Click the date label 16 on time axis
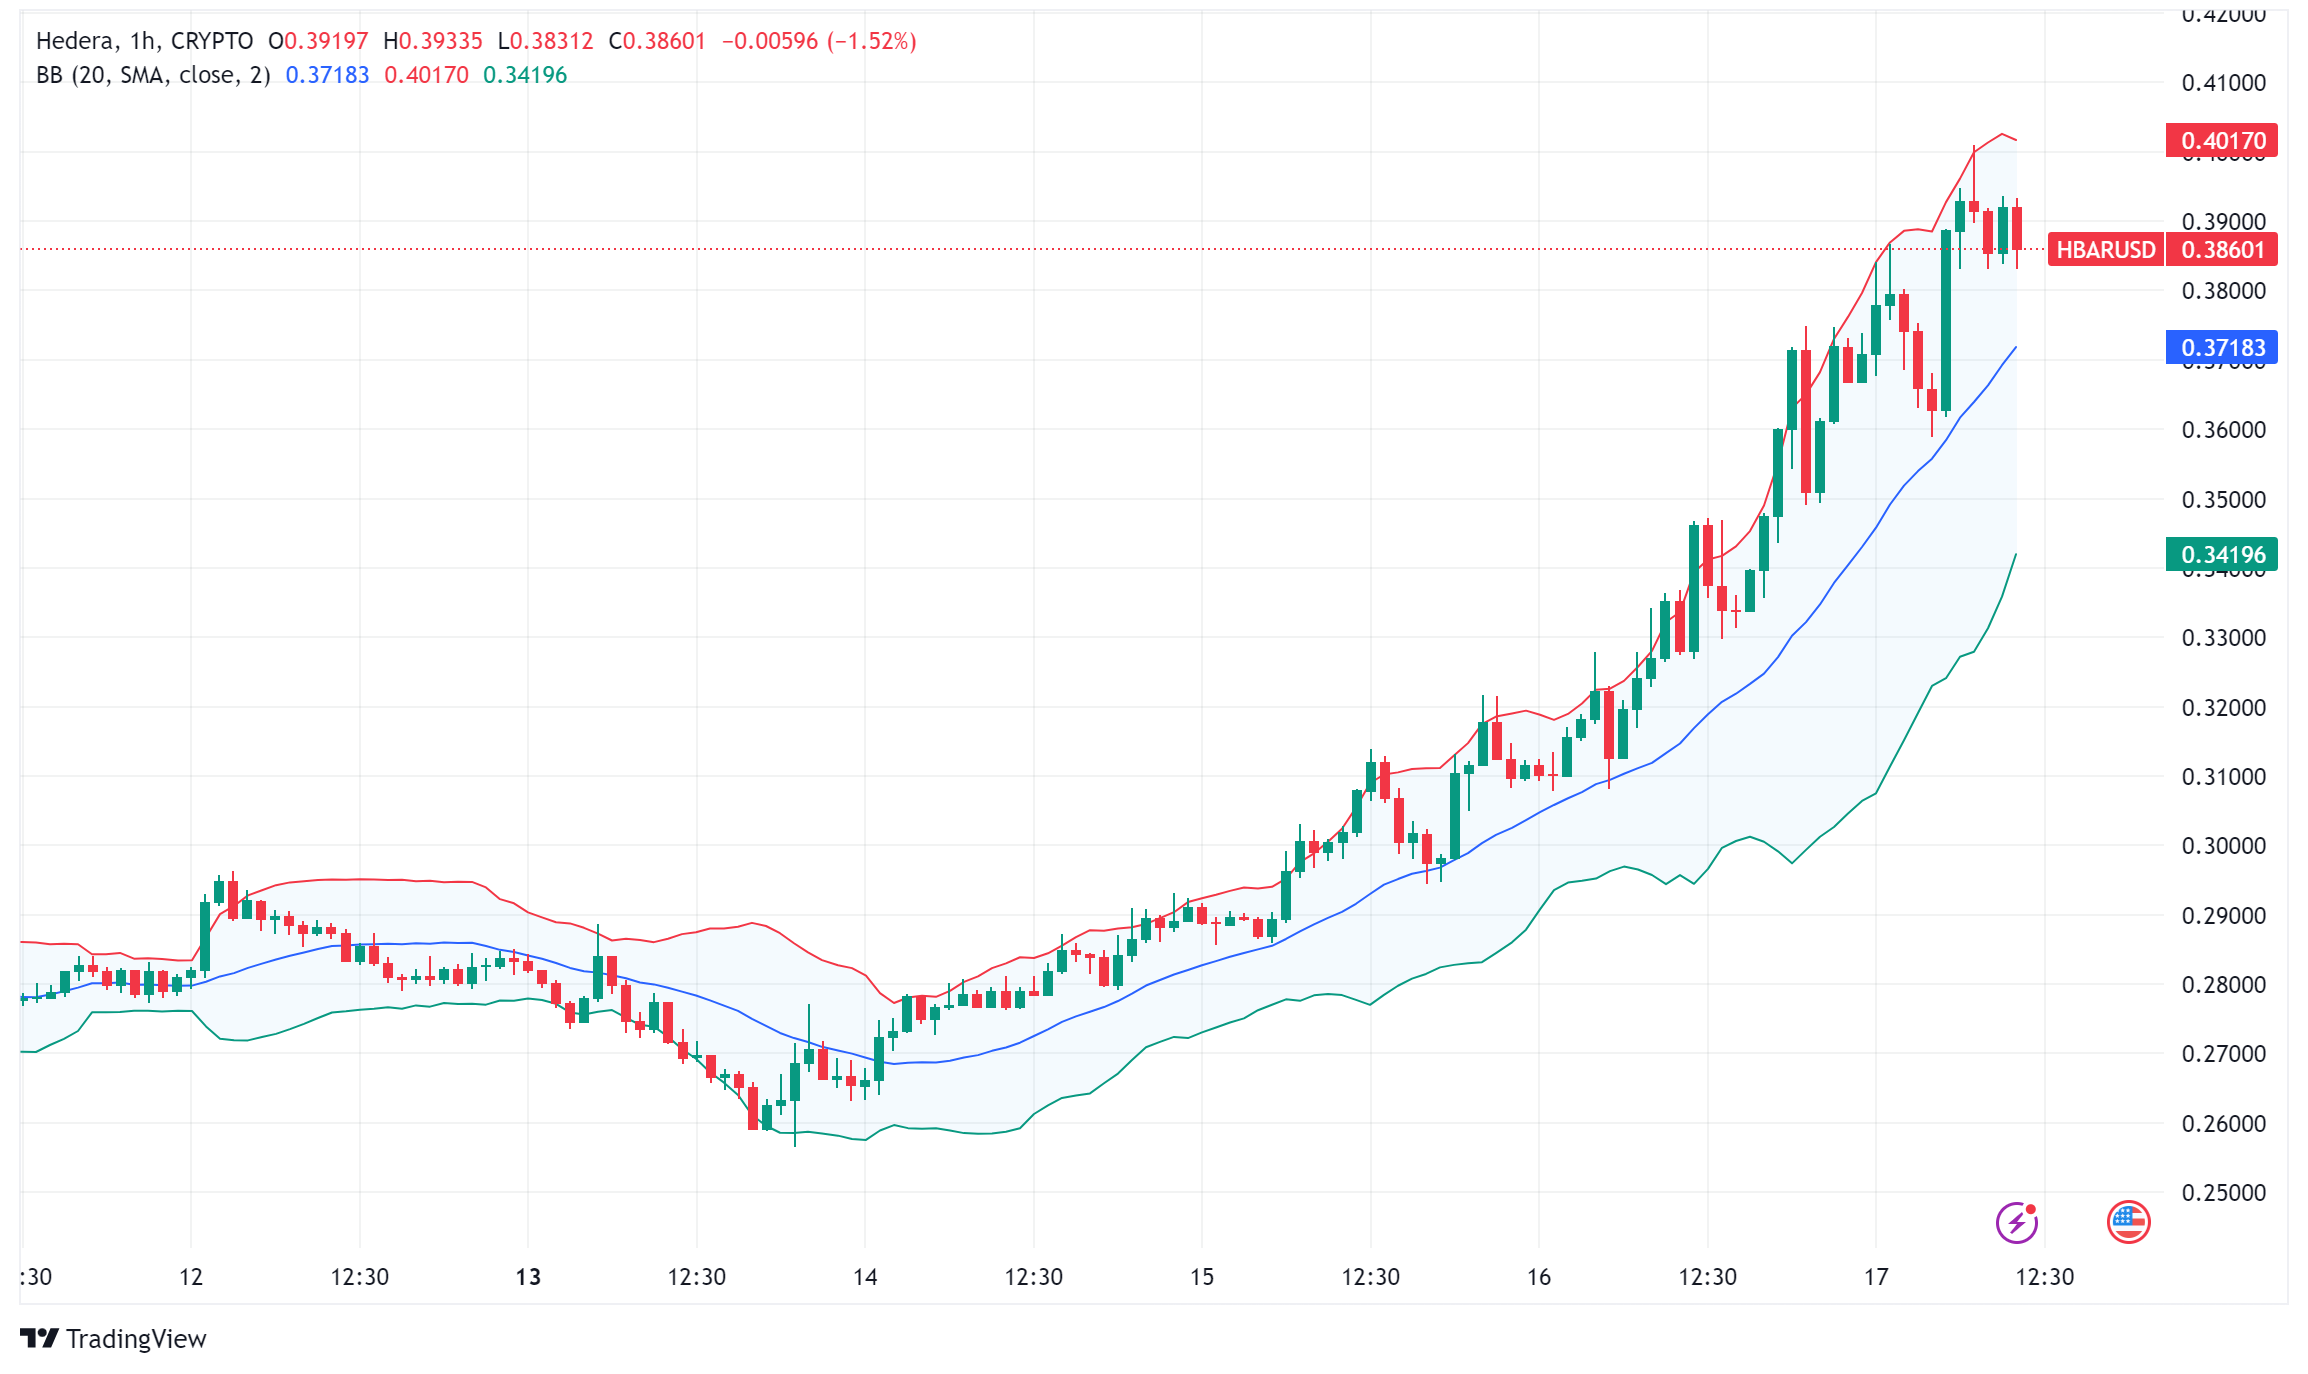 coord(1539,1277)
